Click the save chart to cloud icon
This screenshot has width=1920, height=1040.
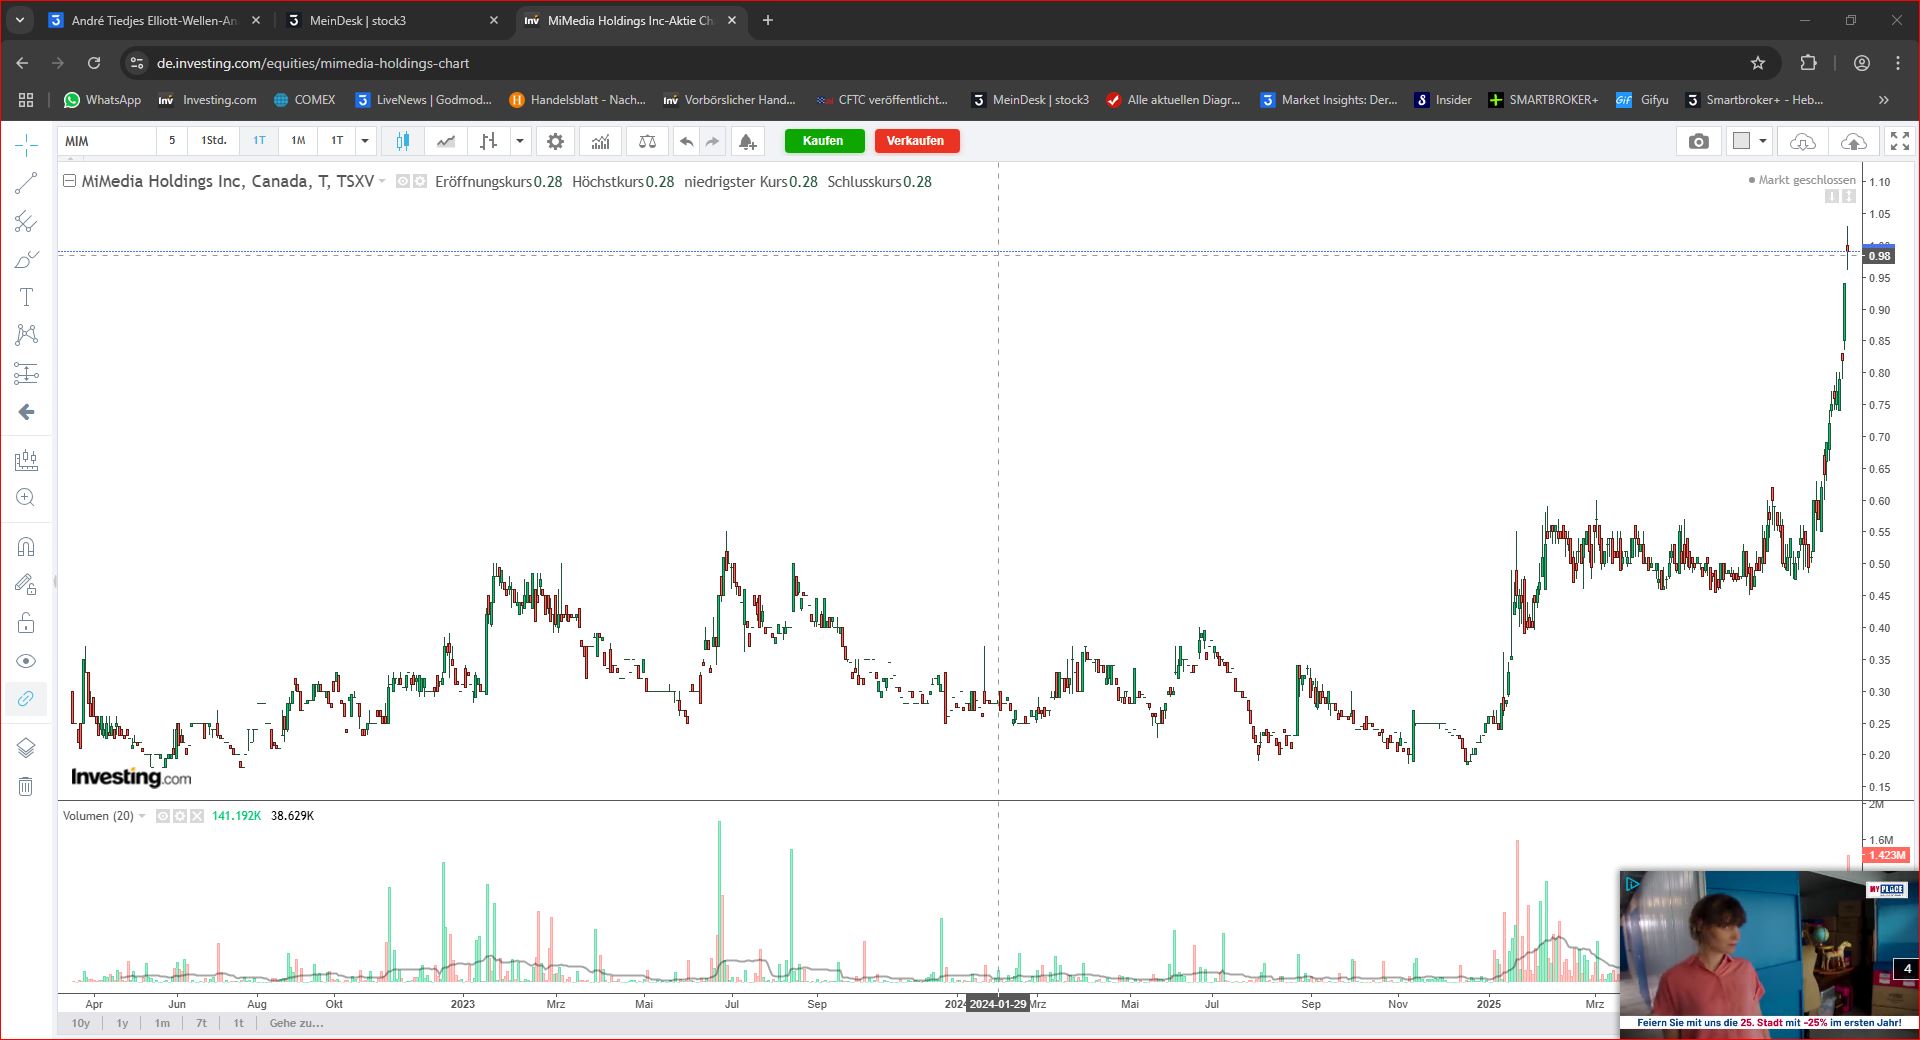pos(1853,141)
